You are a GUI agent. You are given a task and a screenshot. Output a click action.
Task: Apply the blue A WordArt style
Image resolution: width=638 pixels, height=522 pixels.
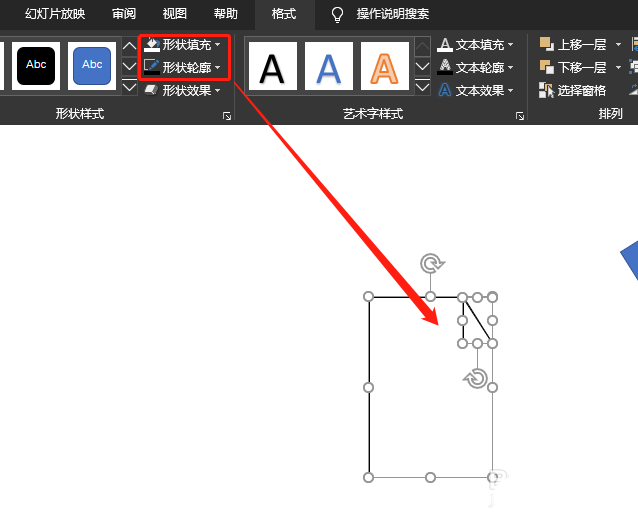point(328,66)
